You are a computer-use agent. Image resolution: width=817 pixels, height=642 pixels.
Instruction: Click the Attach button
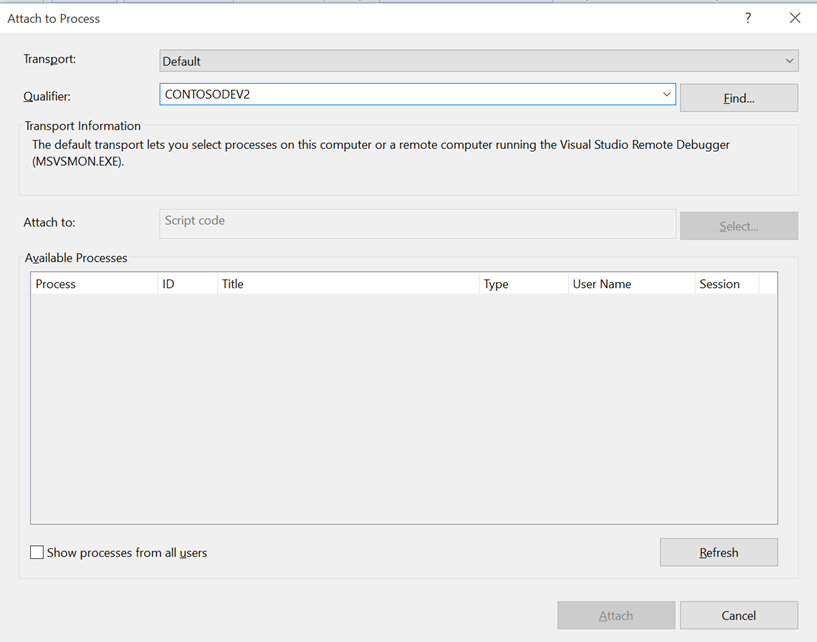click(616, 615)
